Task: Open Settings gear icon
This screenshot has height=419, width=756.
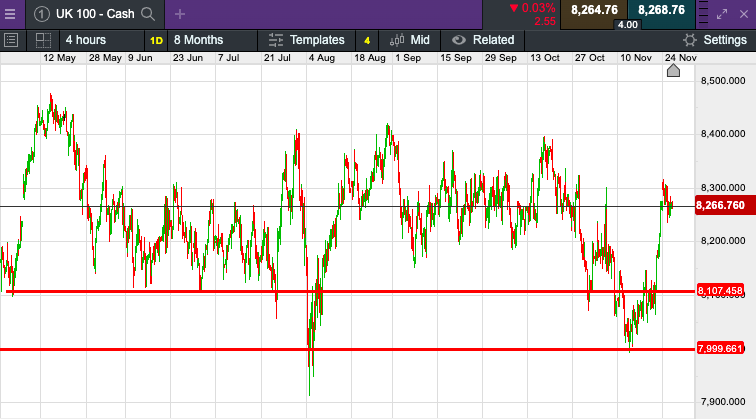Action: 690,40
